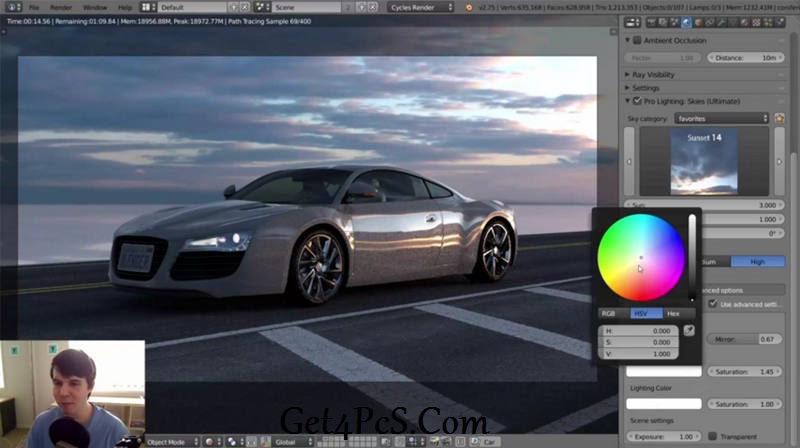Open the Particles properties tab icon
Image resolution: width=800 pixels, height=448 pixels.
[x=768, y=22]
